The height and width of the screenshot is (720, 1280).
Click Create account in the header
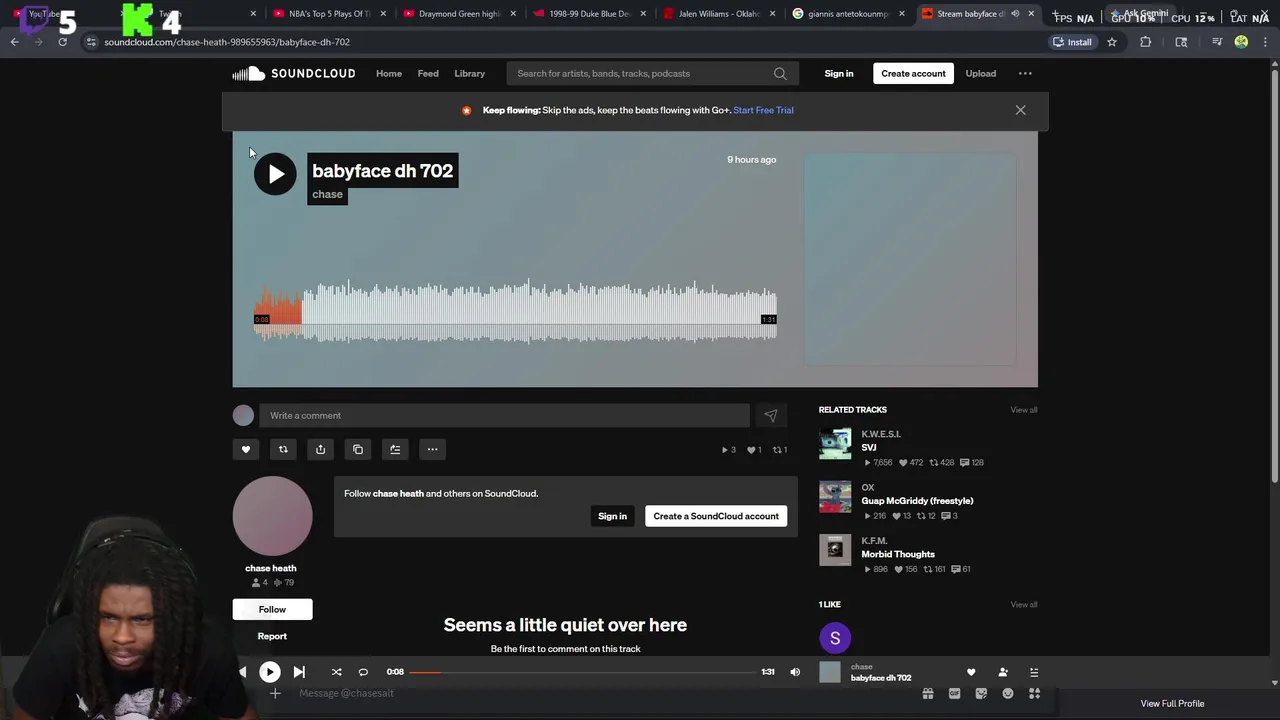click(x=913, y=73)
